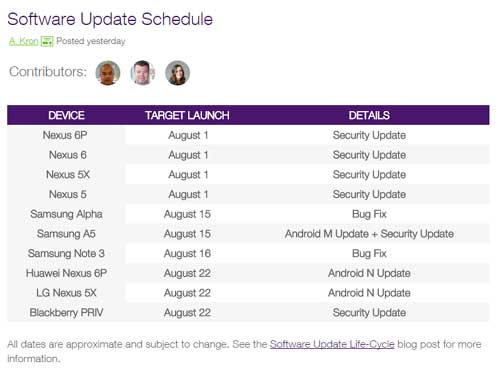Click the Nexus 5X device cell
Image resolution: width=500 pixels, height=368 pixels.
coord(68,174)
